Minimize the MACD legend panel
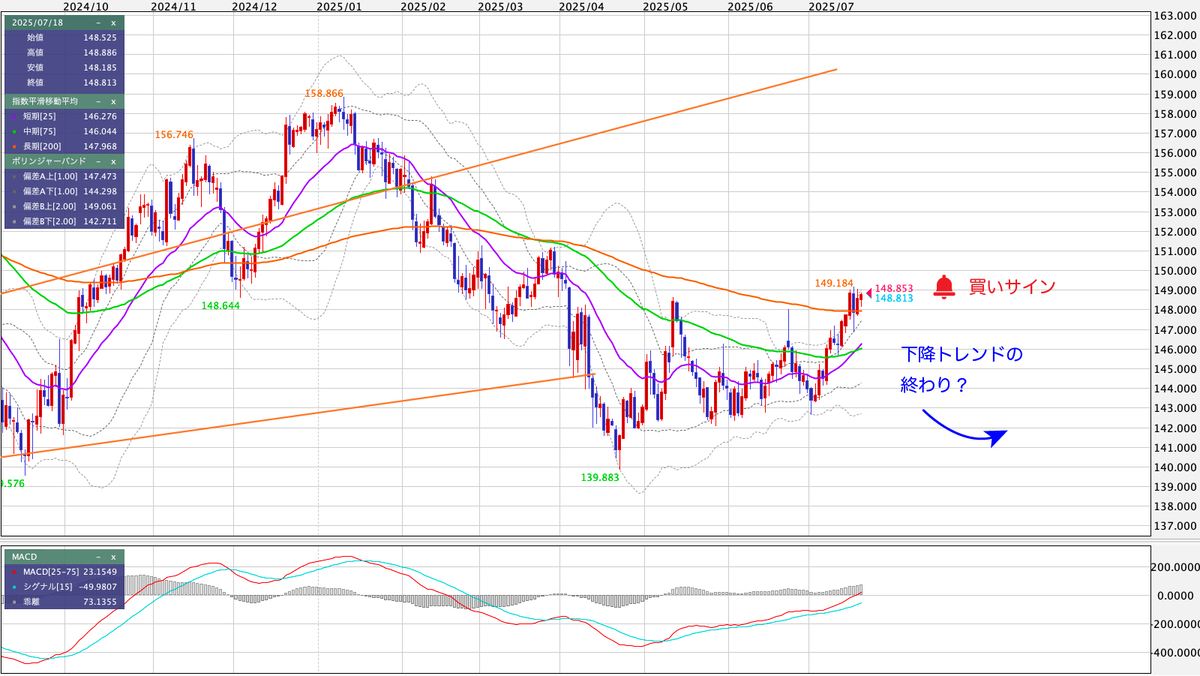 [x=99, y=555]
